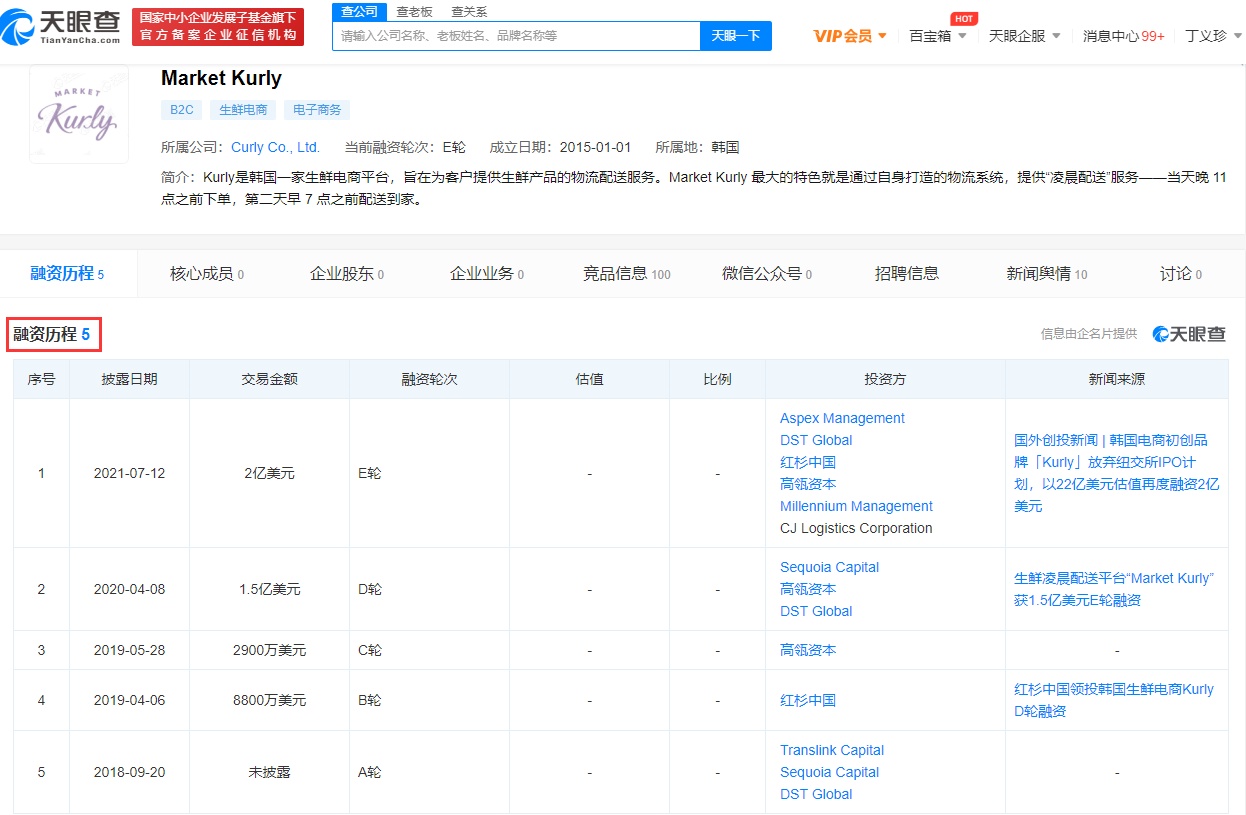Open Sequoia Capital investor in D轮 row
This screenshot has height=815, width=1246.
point(829,567)
